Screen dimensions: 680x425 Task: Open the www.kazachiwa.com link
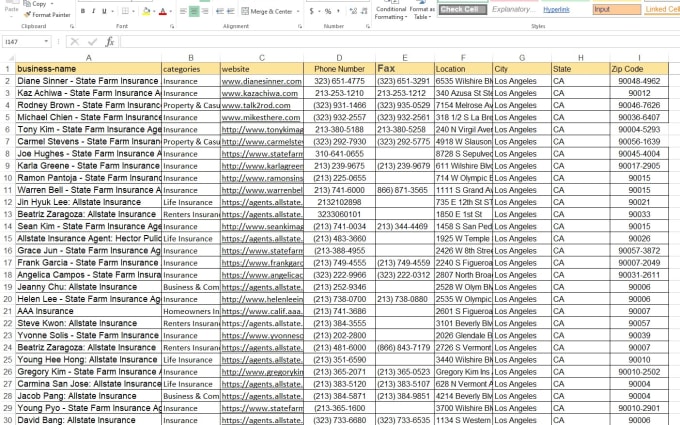point(260,93)
